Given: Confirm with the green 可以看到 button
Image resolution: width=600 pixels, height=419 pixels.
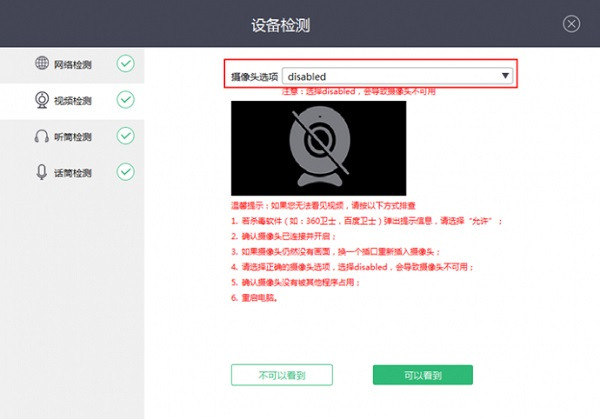Looking at the screenshot, I should [x=421, y=375].
